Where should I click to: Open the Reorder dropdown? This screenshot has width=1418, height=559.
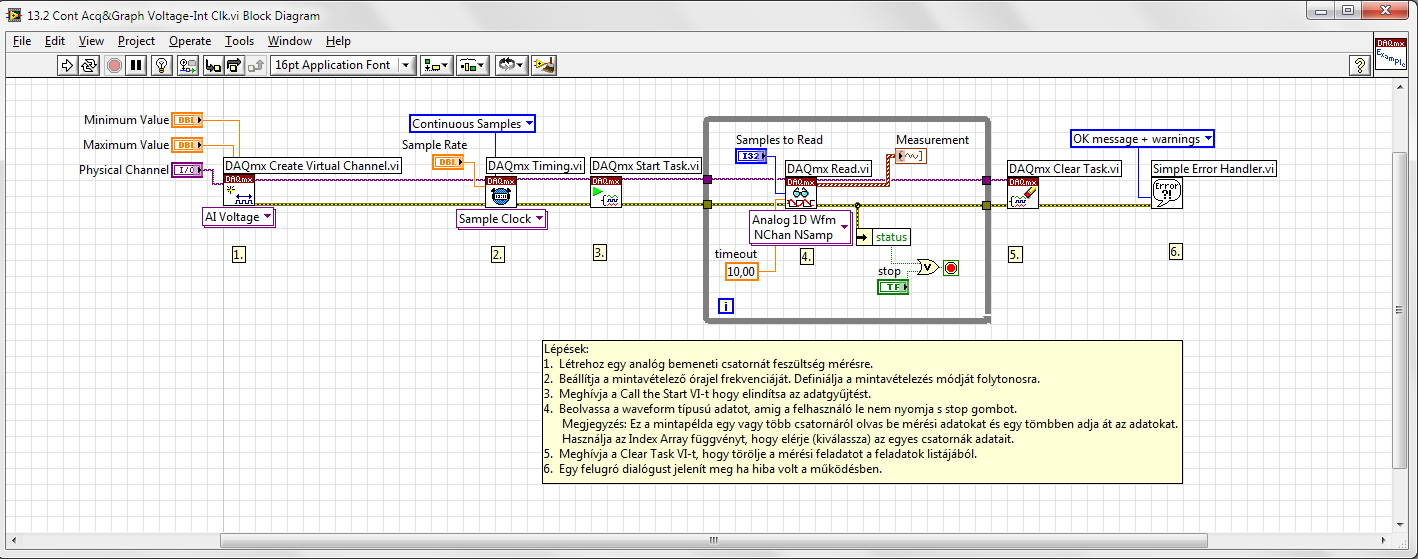pyautogui.click(x=511, y=65)
